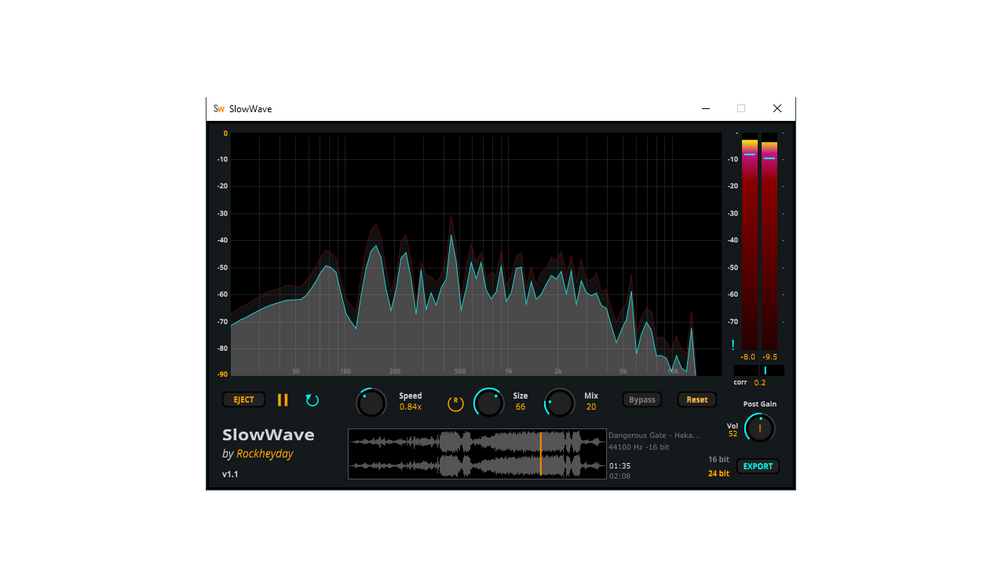Eject the loaded audio file

tap(244, 400)
